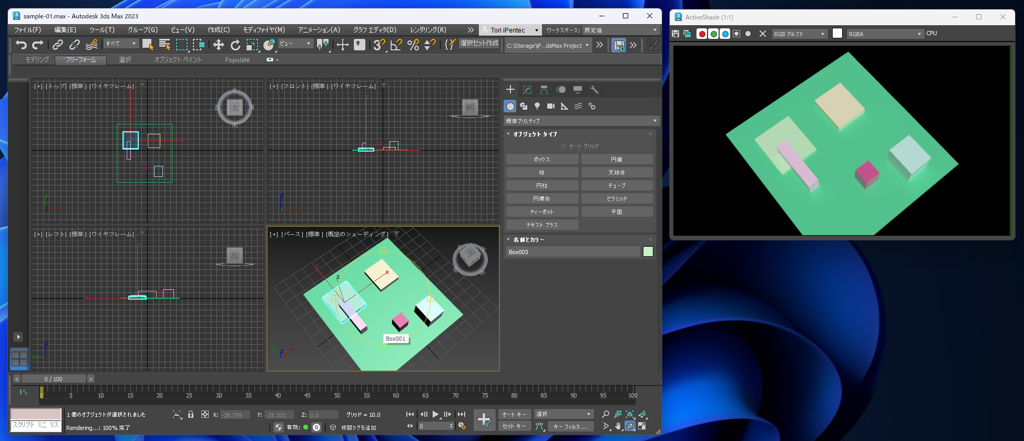The height and width of the screenshot is (441, 1024).
Task: Open the project path dropdown
Action: 548,44
